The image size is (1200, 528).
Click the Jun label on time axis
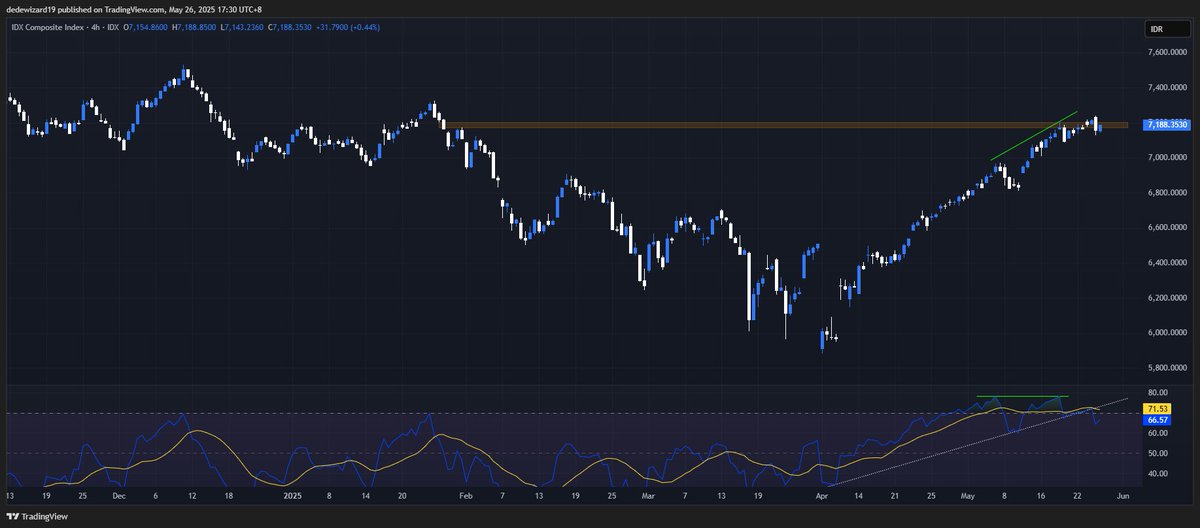pyautogui.click(x=1123, y=495)
